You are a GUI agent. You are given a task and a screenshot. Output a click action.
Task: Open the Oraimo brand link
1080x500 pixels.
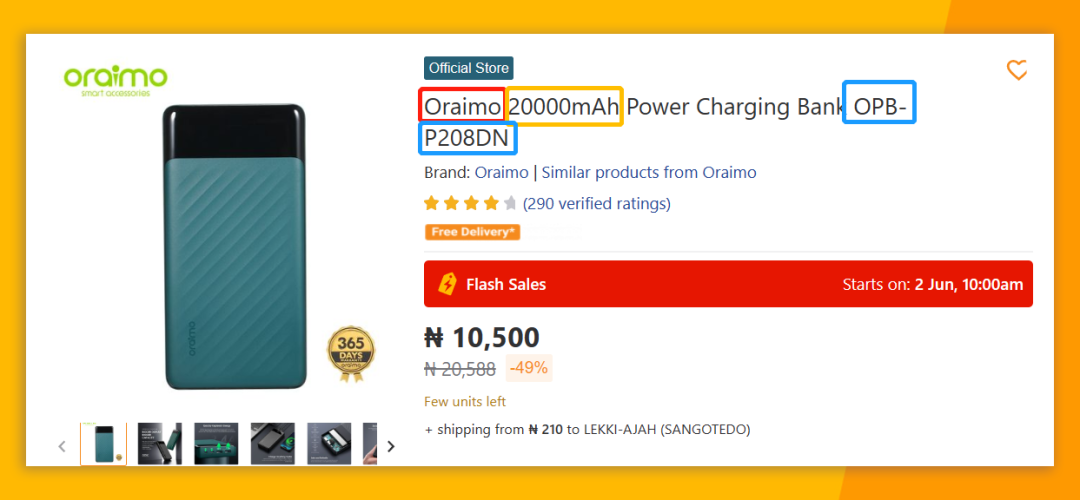(x=501, y=172)
